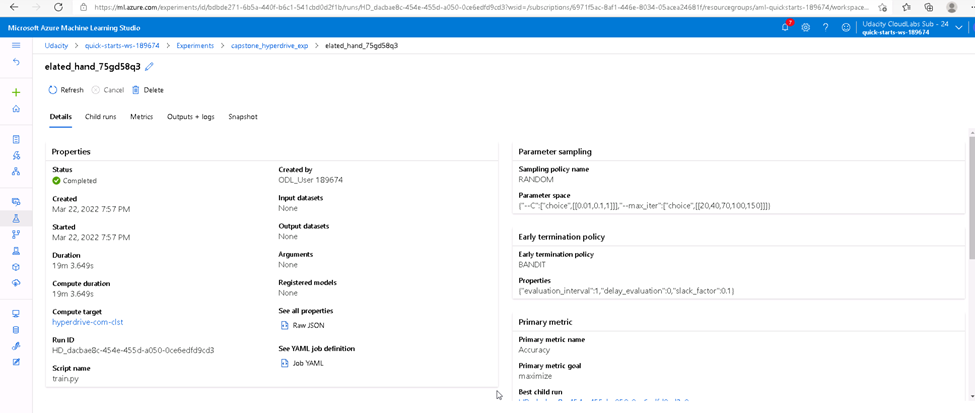Select the highlighted Experiments flask icon
Screen dimensions: 975x413
tap(16, 218)
